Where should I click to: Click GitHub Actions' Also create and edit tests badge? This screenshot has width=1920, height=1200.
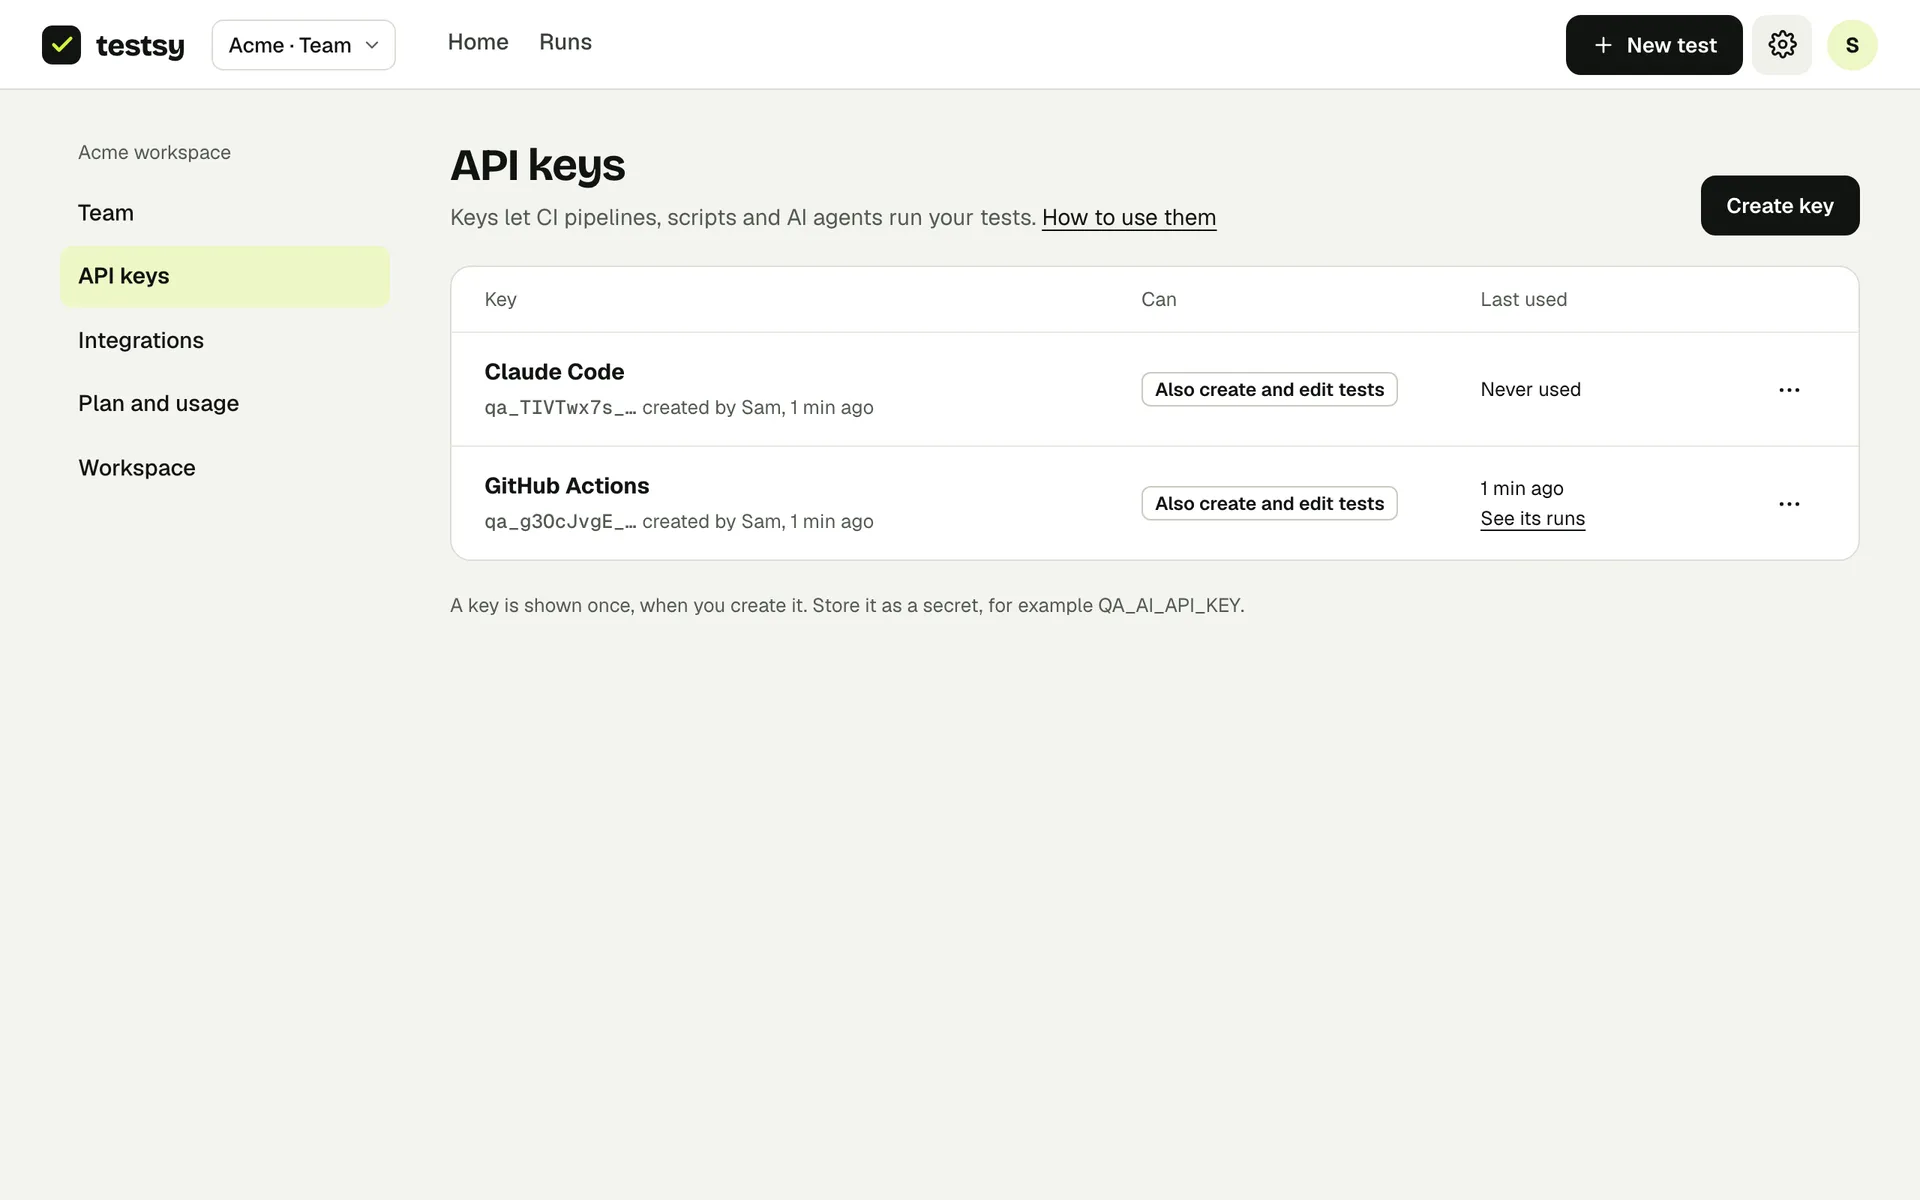point(1269,504)
